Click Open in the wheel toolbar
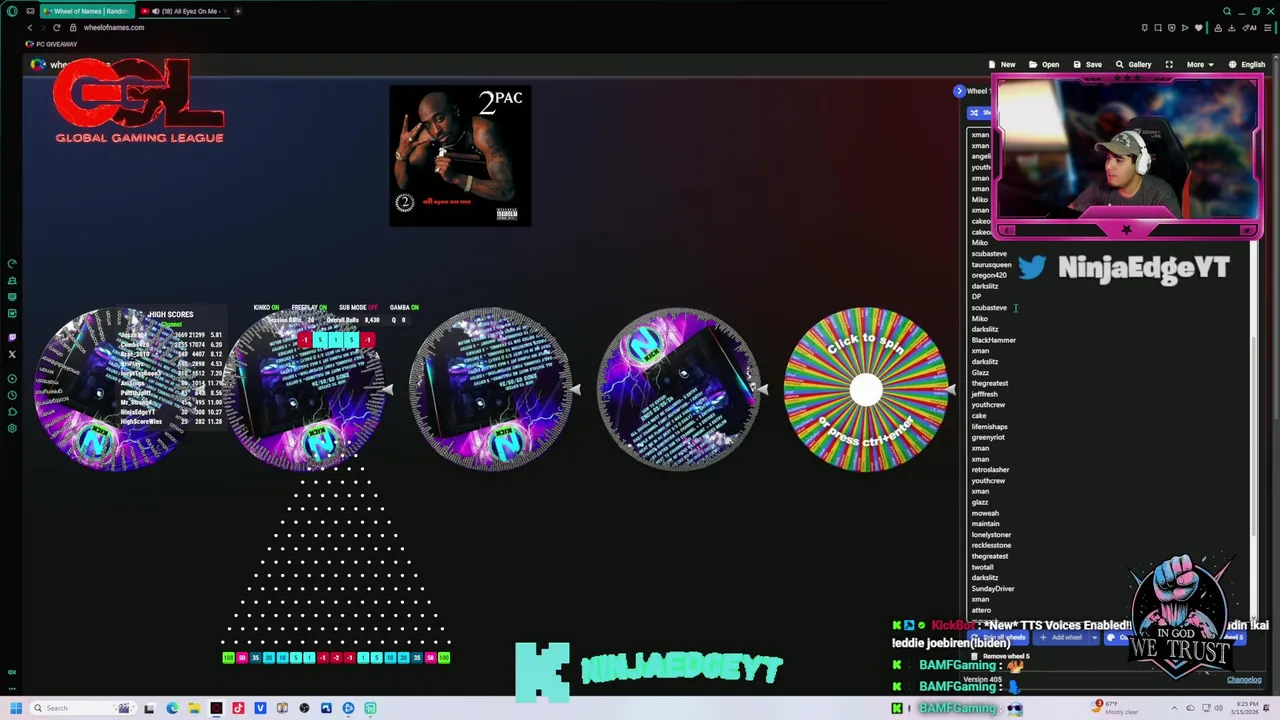 (x=1044, y=64)
